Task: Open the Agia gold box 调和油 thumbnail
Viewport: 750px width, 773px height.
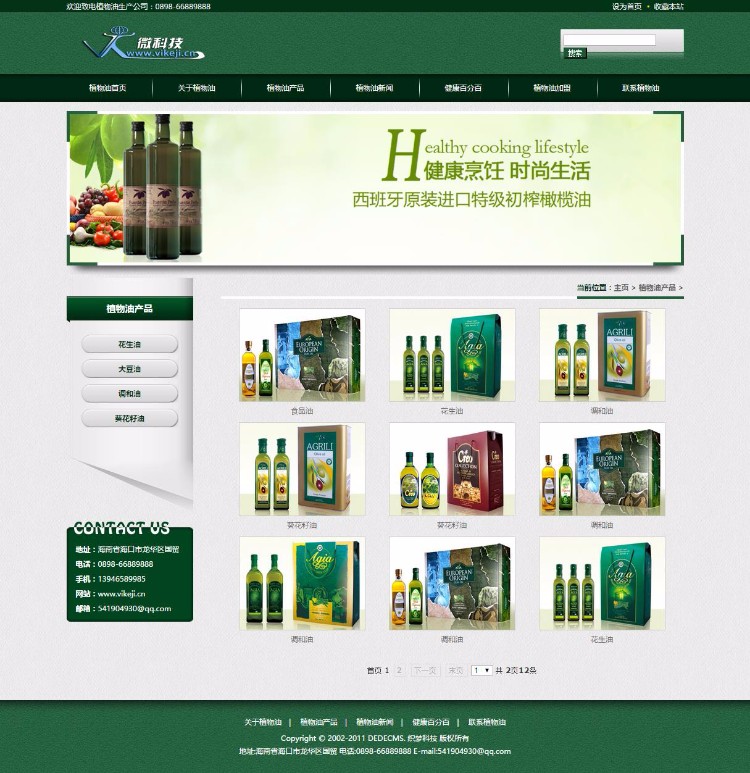Action: coord(302,583)
